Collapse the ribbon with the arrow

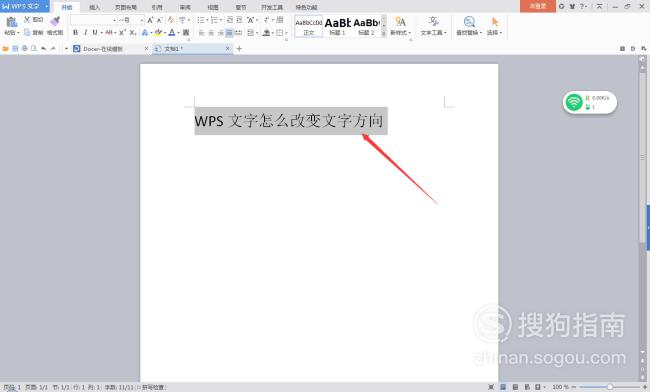pos(599,6)
